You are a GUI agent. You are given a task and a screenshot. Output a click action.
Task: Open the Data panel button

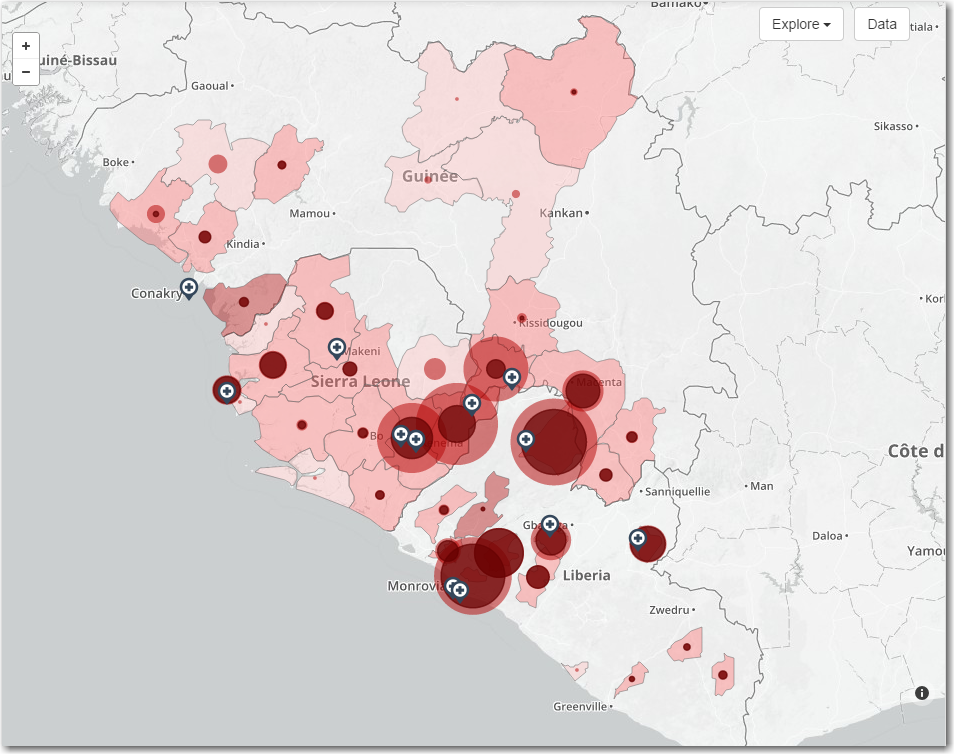tap(881, 24)
